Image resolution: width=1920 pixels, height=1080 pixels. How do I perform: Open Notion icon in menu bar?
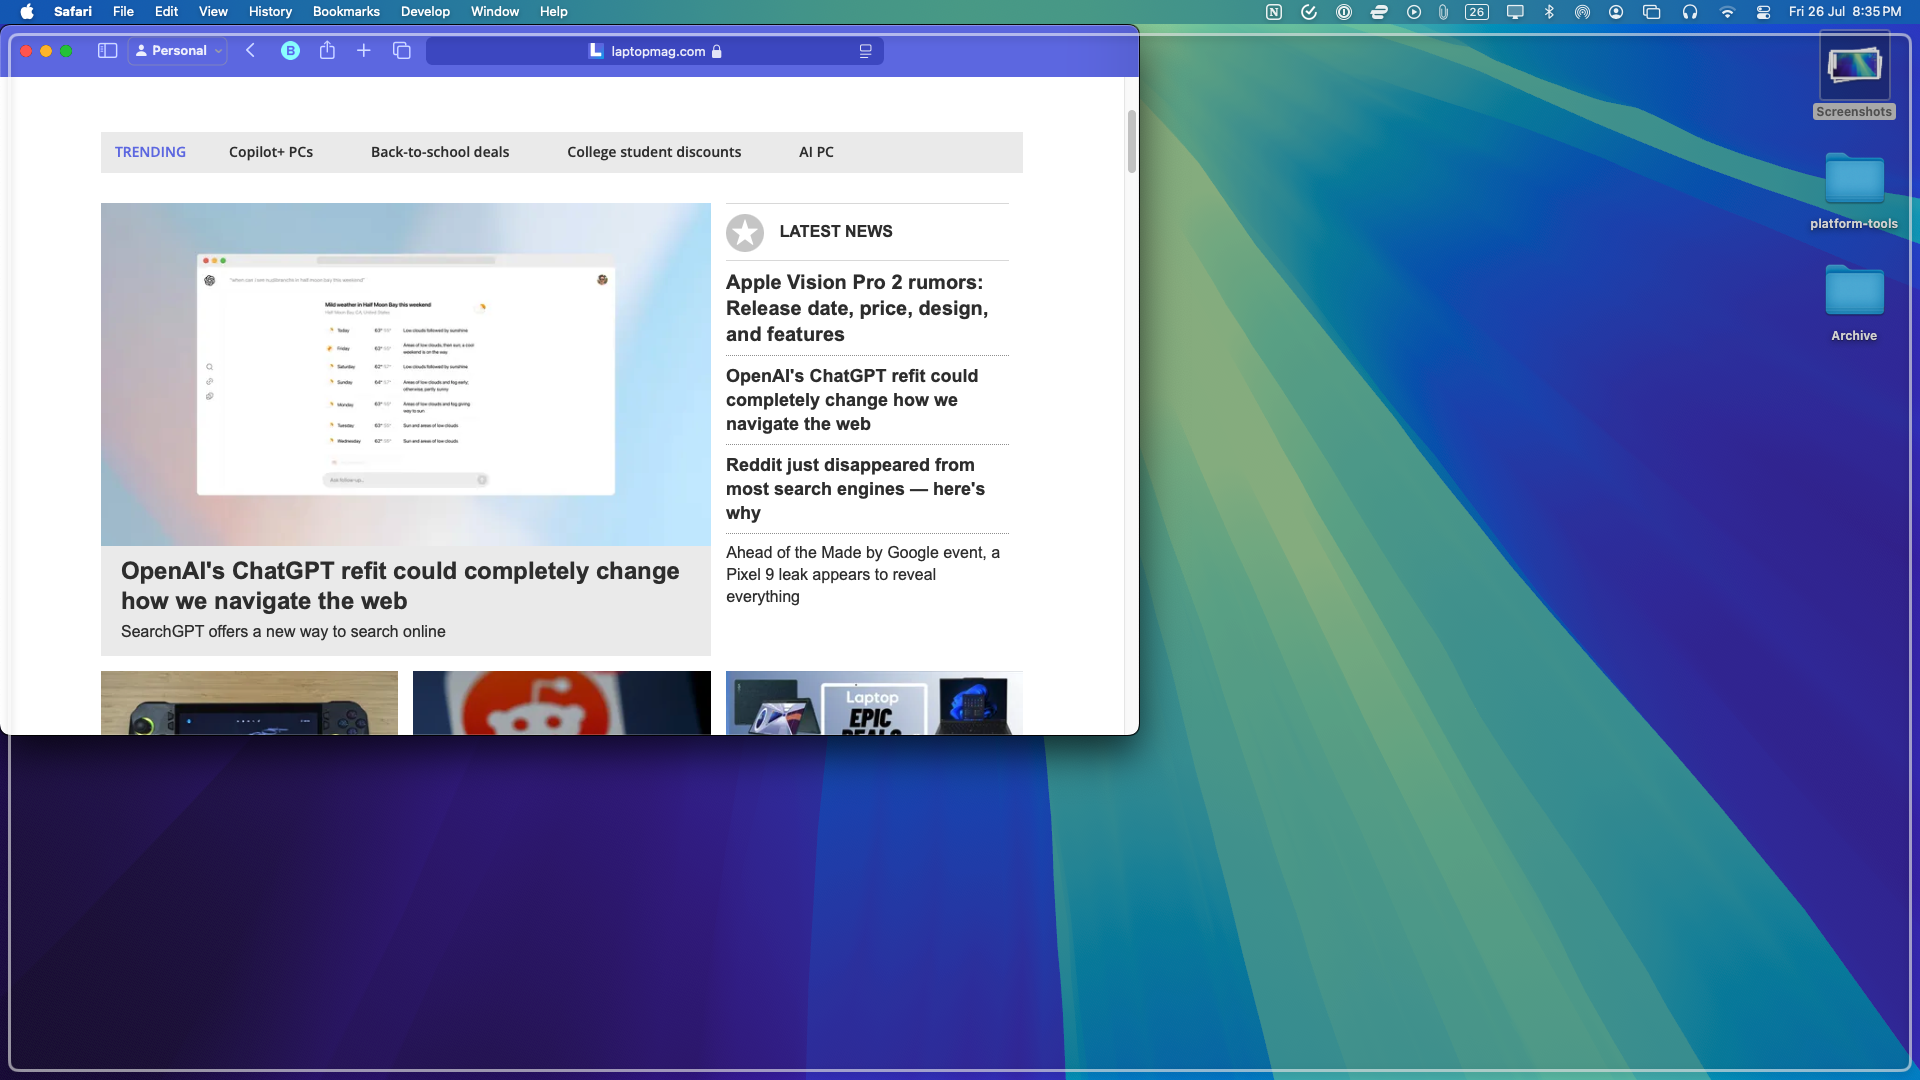click(x=1274, y=12)
